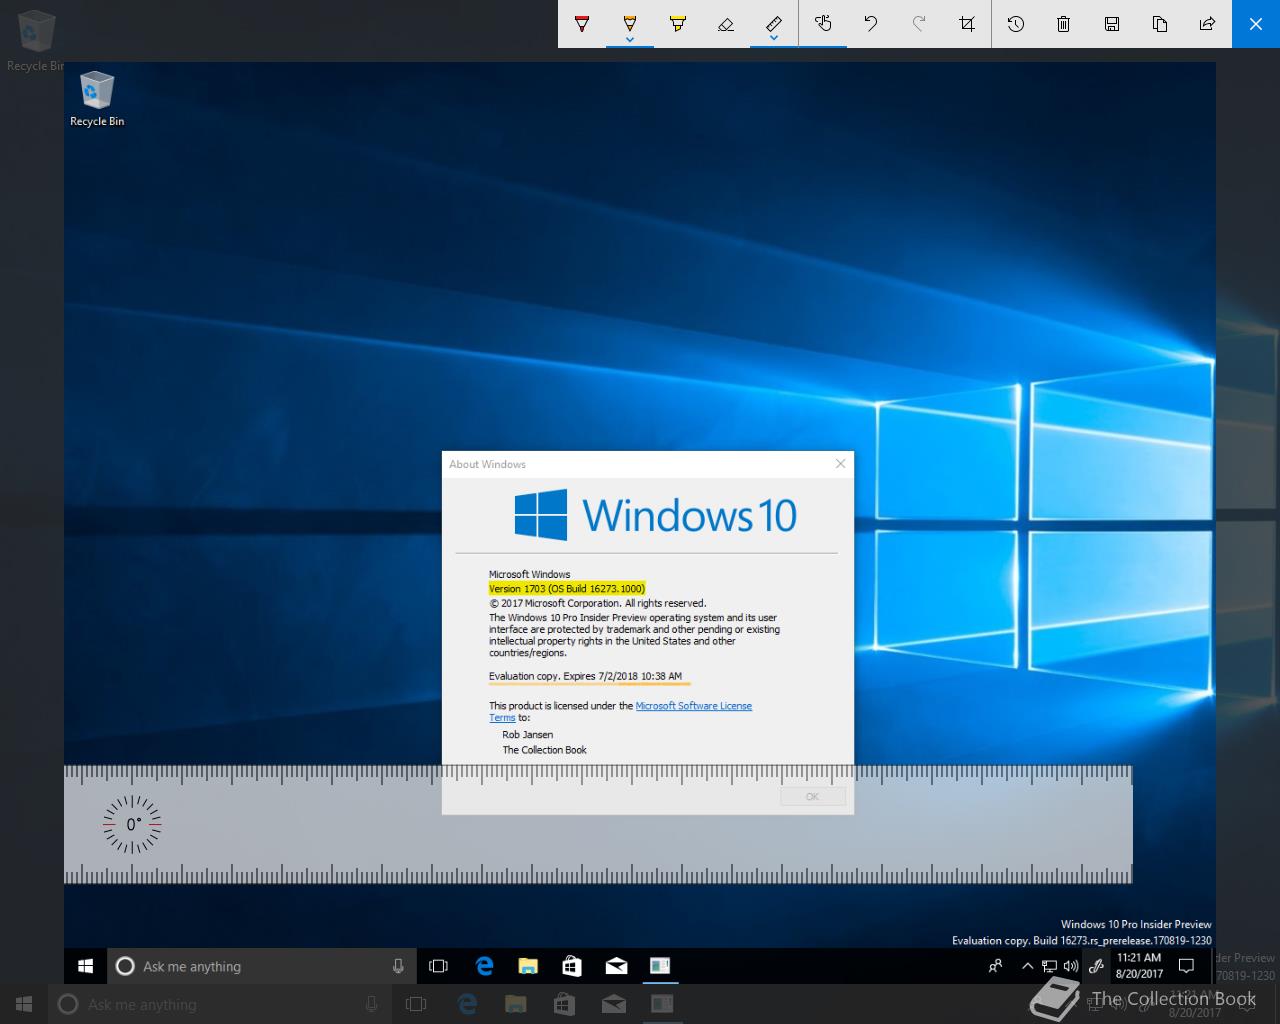Open the People icon in system tray
The height and width of the screenshot is (1024, 1280).
995,966
